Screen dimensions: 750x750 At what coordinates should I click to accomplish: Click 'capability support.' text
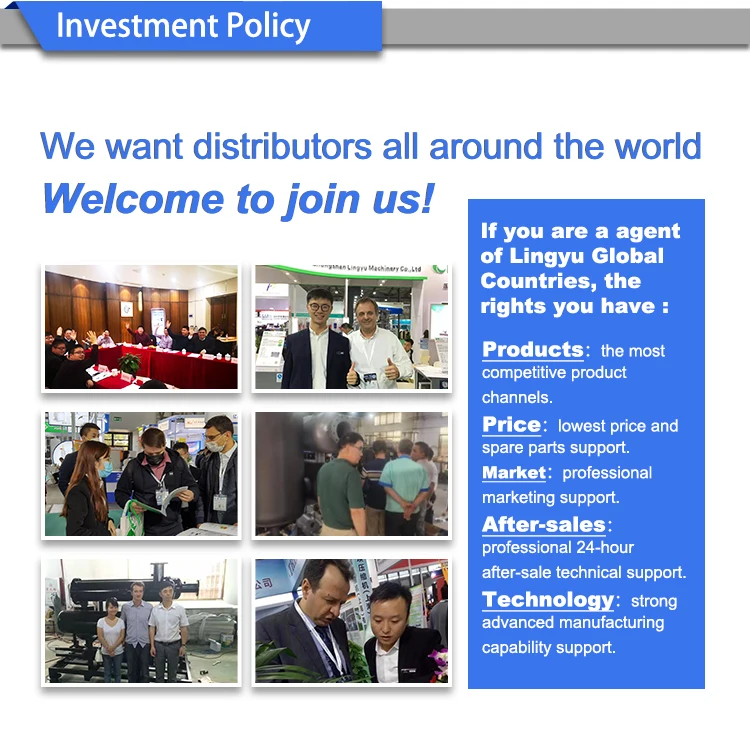pyautogui.click(x=549, y=648)
